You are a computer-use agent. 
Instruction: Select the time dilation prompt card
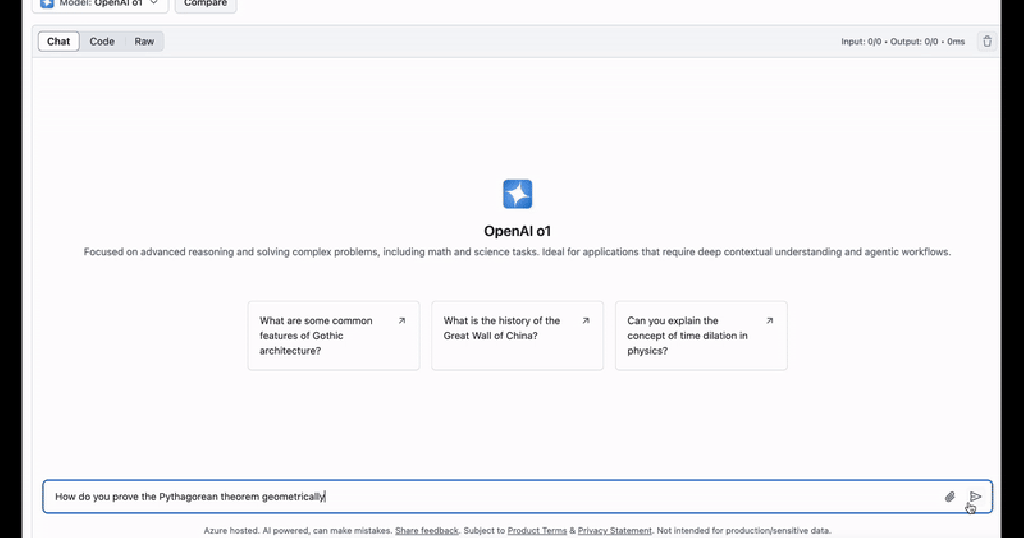(701, 336)
